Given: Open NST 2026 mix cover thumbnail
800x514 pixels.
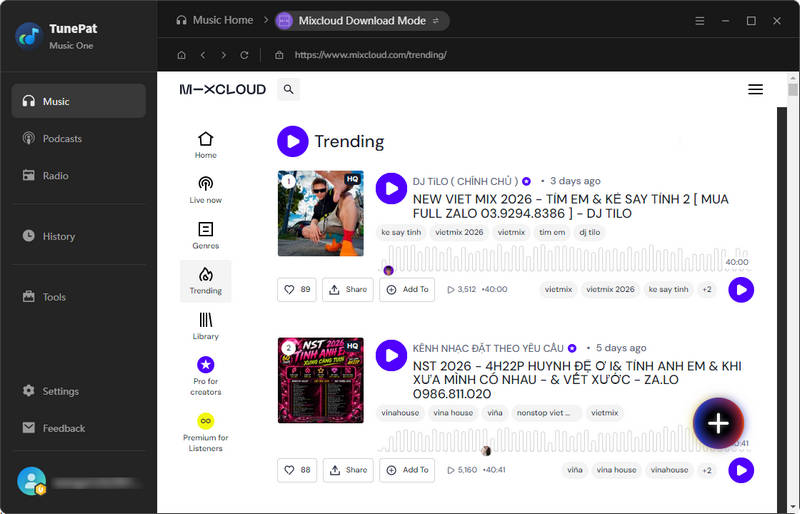Looking at the screenshot, I should point(320,380).
